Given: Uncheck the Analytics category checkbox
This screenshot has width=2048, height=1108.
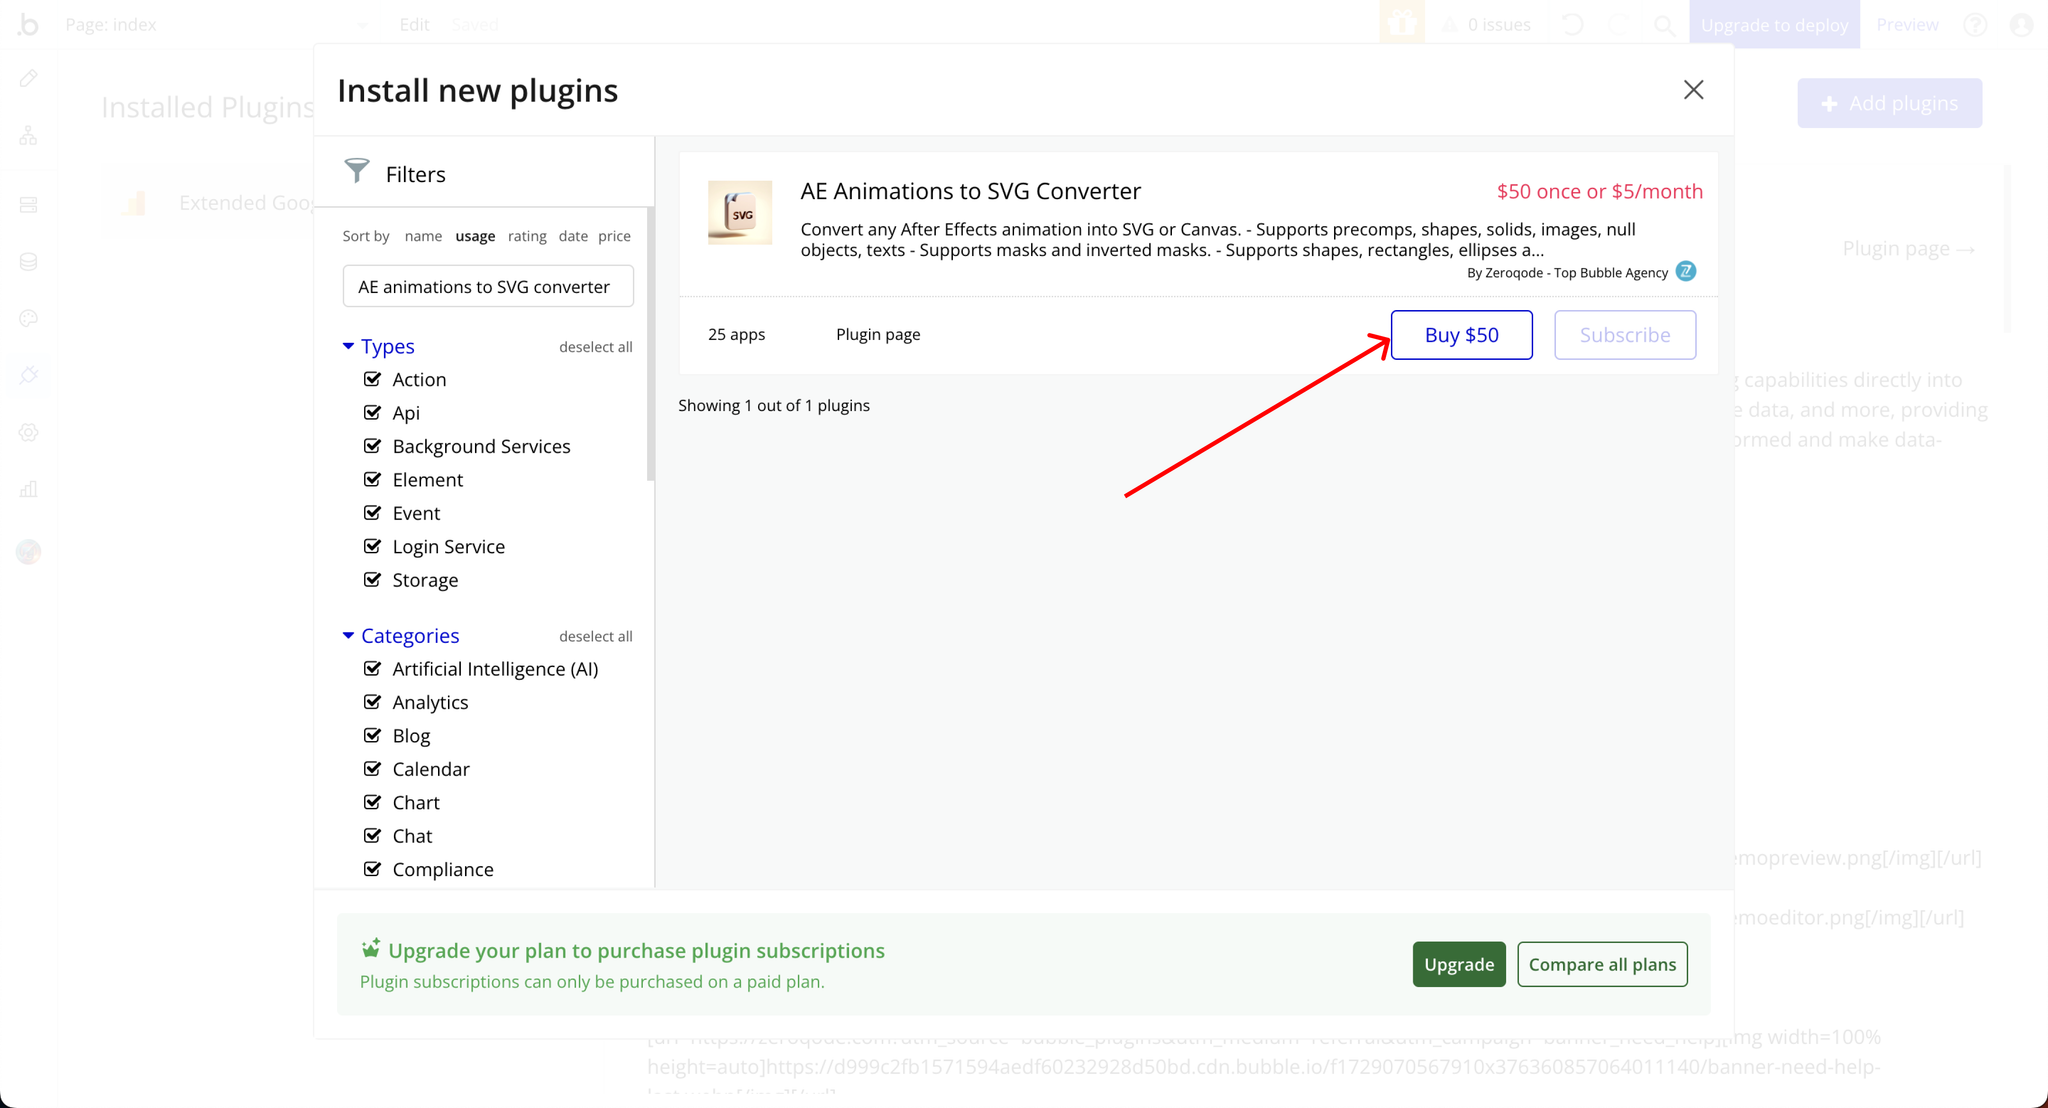Looking at the screenshot, I should pyautogui.click(x=372, y=702).
